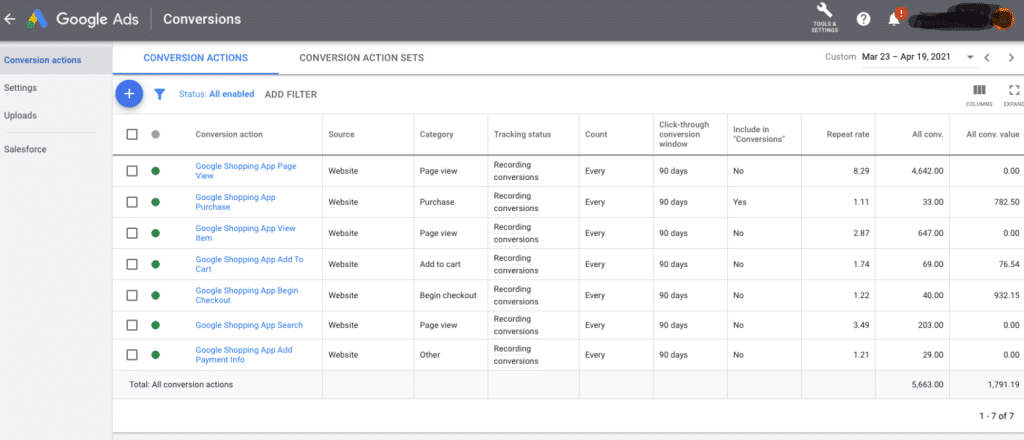The height and width of the screenshot is (440, 1024).
Task: Click green status dot for Begin Checkout row
Action: tap(155, 295)
